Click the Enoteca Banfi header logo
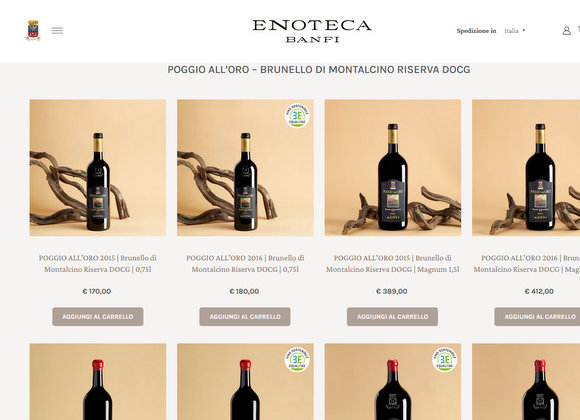The image size is (580, 420). [312, 31]
